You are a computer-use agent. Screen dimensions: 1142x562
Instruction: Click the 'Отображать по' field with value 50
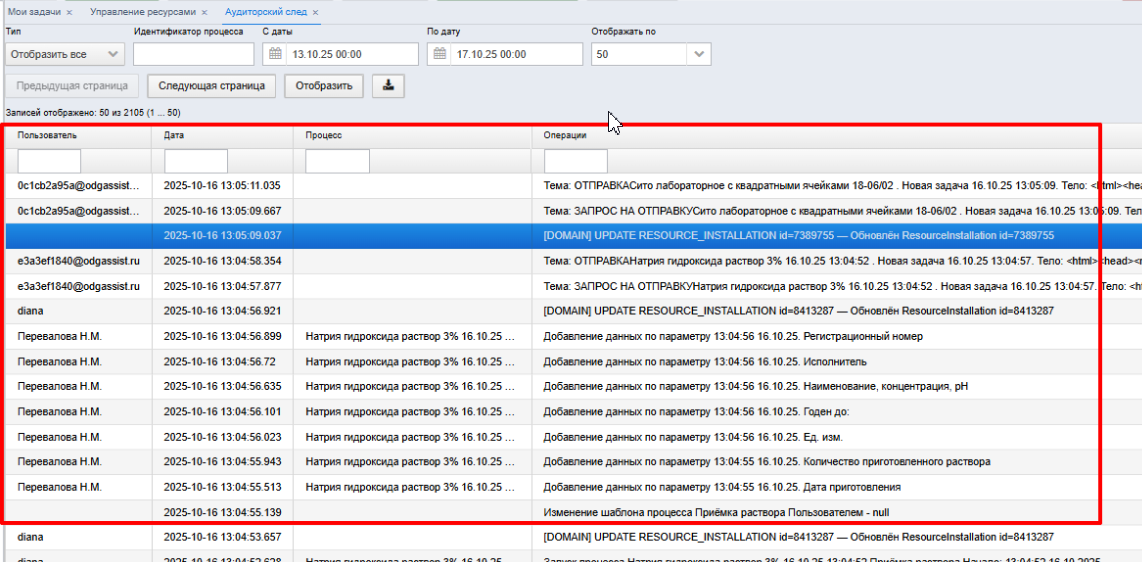(639, 55)
